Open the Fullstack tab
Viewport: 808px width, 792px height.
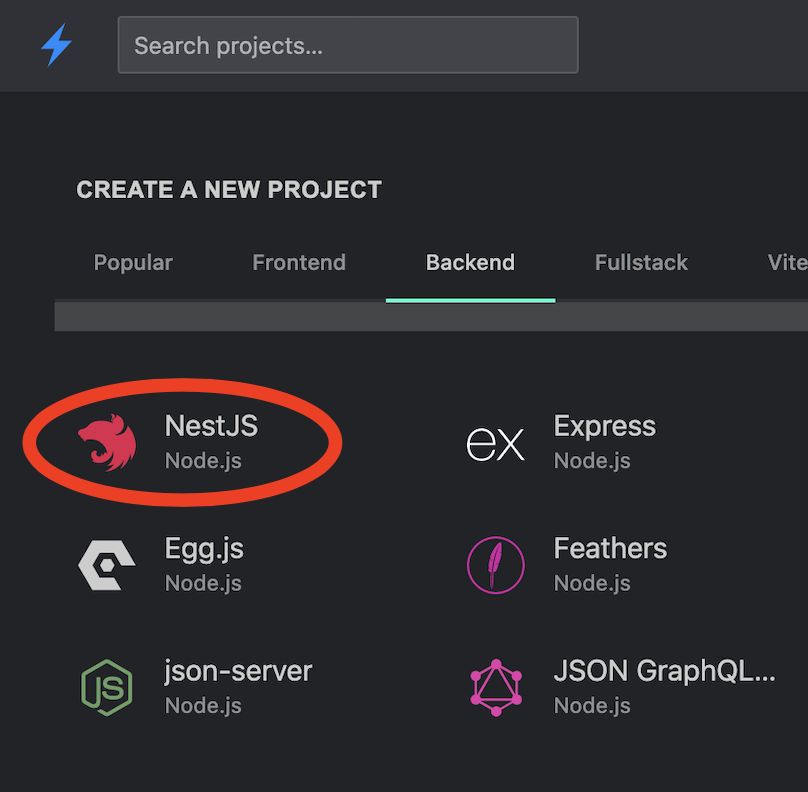pyautogui.click(x=642, y=262)
